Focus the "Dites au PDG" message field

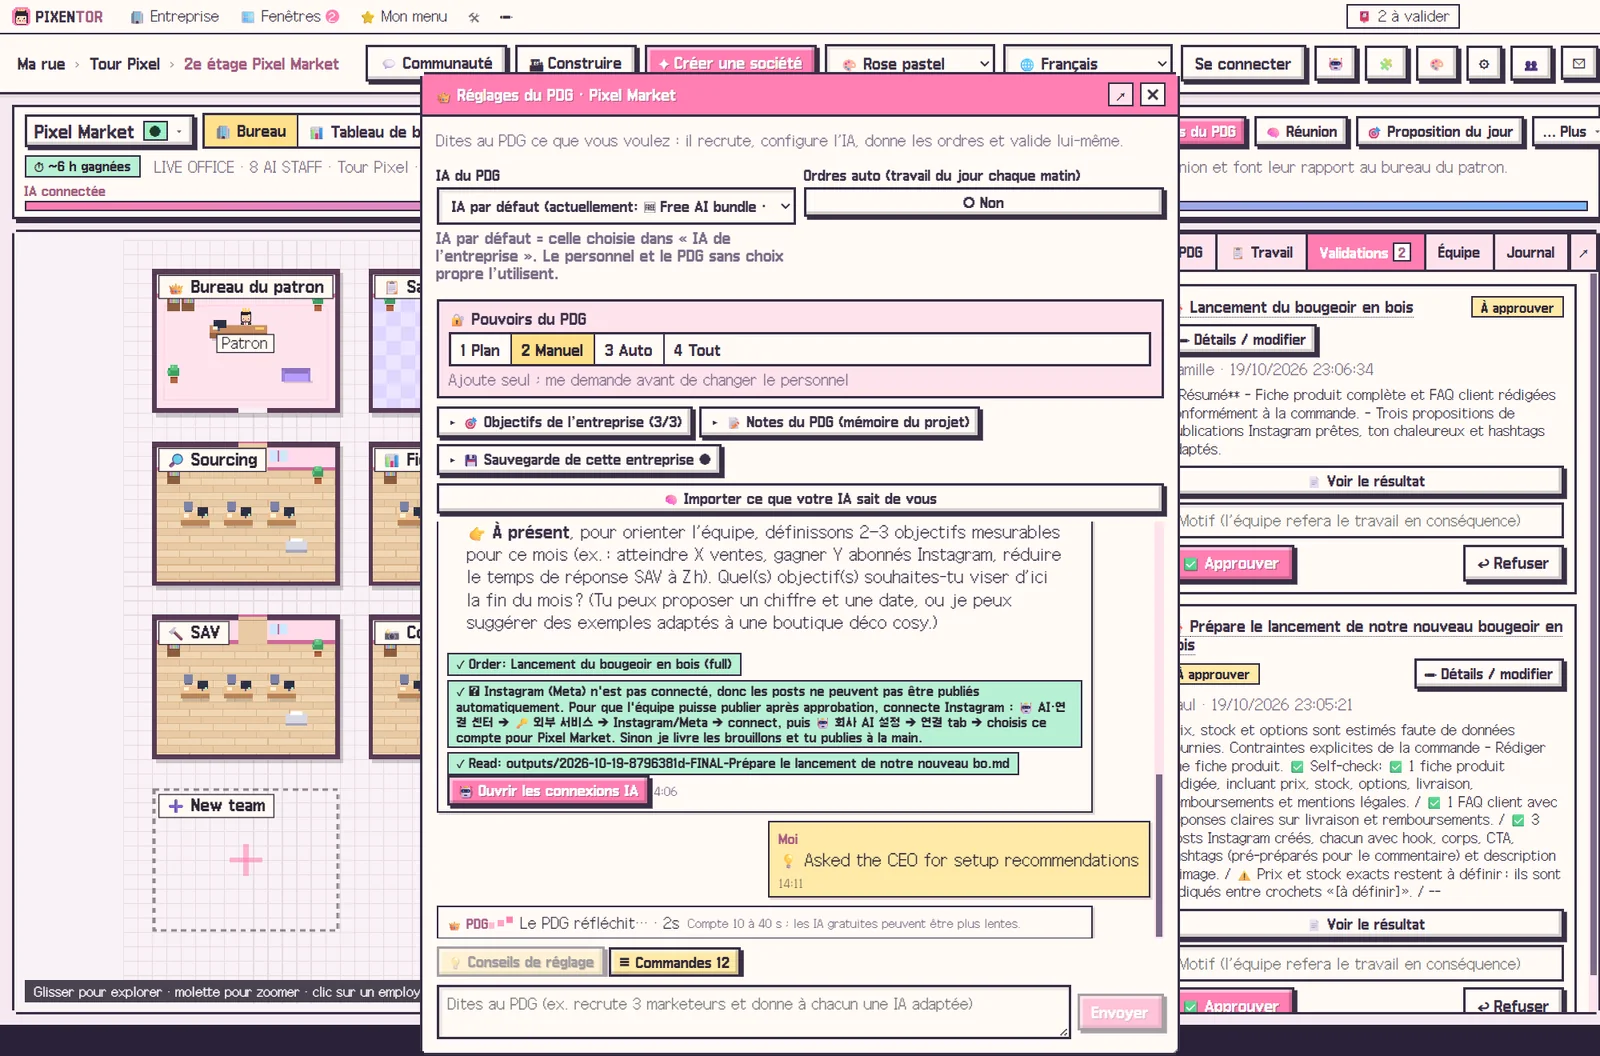click(754, 1012)
